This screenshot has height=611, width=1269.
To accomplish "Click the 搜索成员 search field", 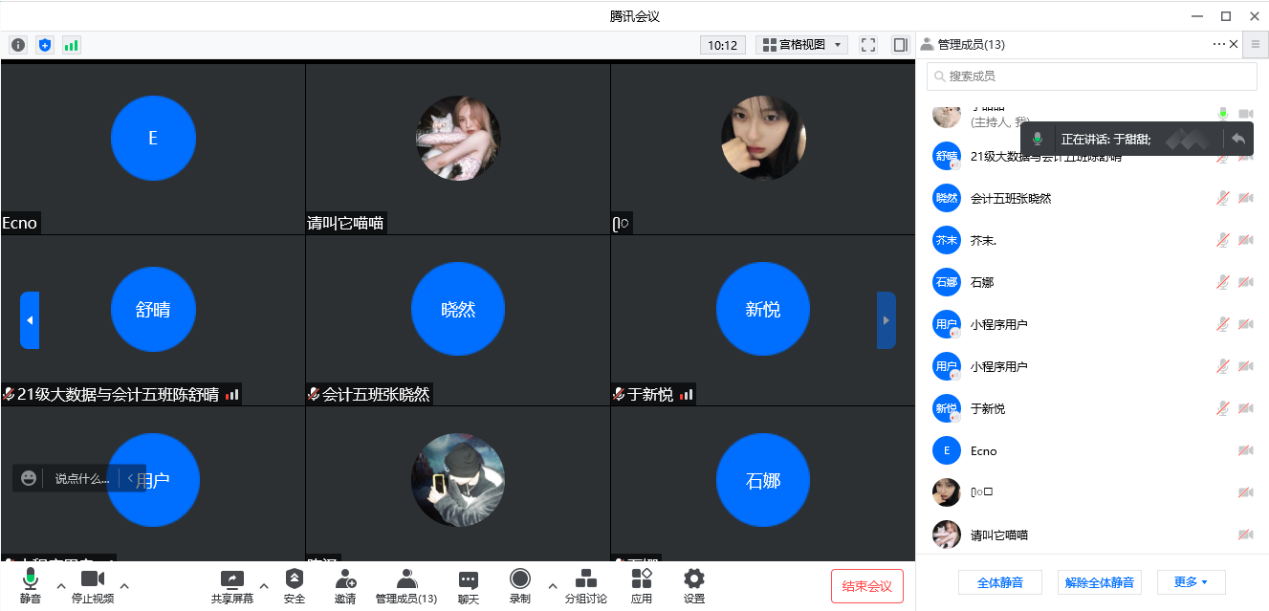I will pyautogui.click(x=1091, y=76).
